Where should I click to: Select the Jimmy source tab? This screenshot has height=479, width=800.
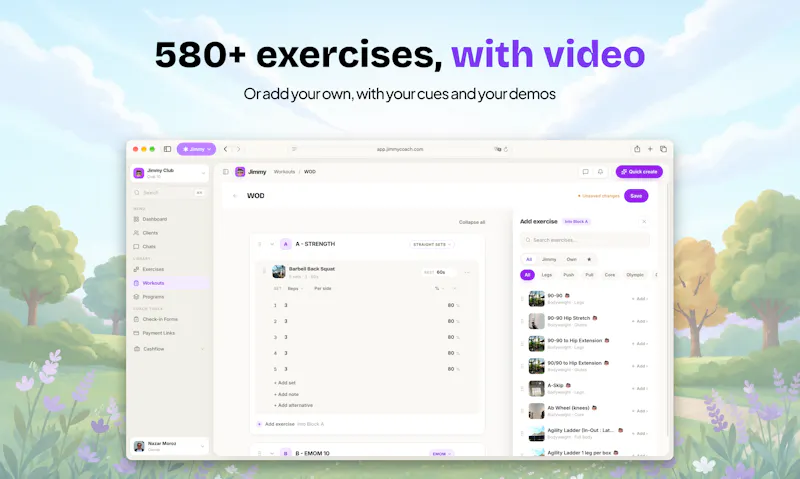pos(549,260)
